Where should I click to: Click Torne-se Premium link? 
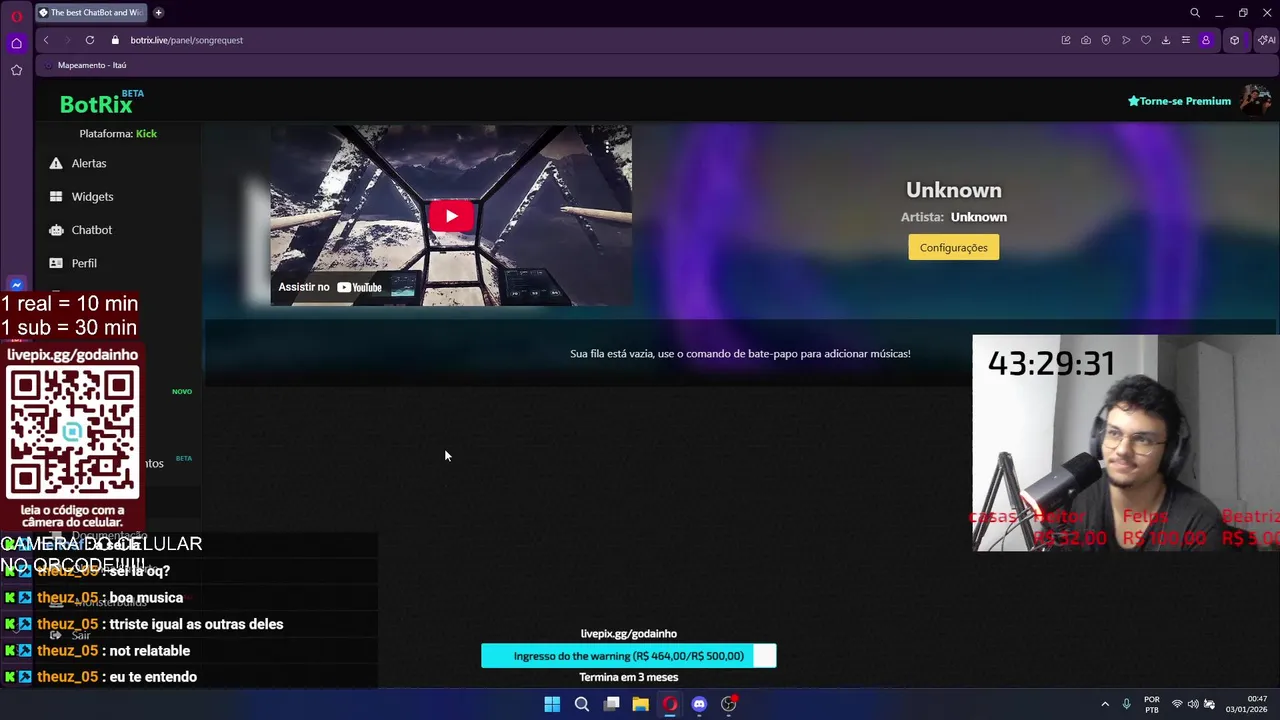click(1179, 101)
